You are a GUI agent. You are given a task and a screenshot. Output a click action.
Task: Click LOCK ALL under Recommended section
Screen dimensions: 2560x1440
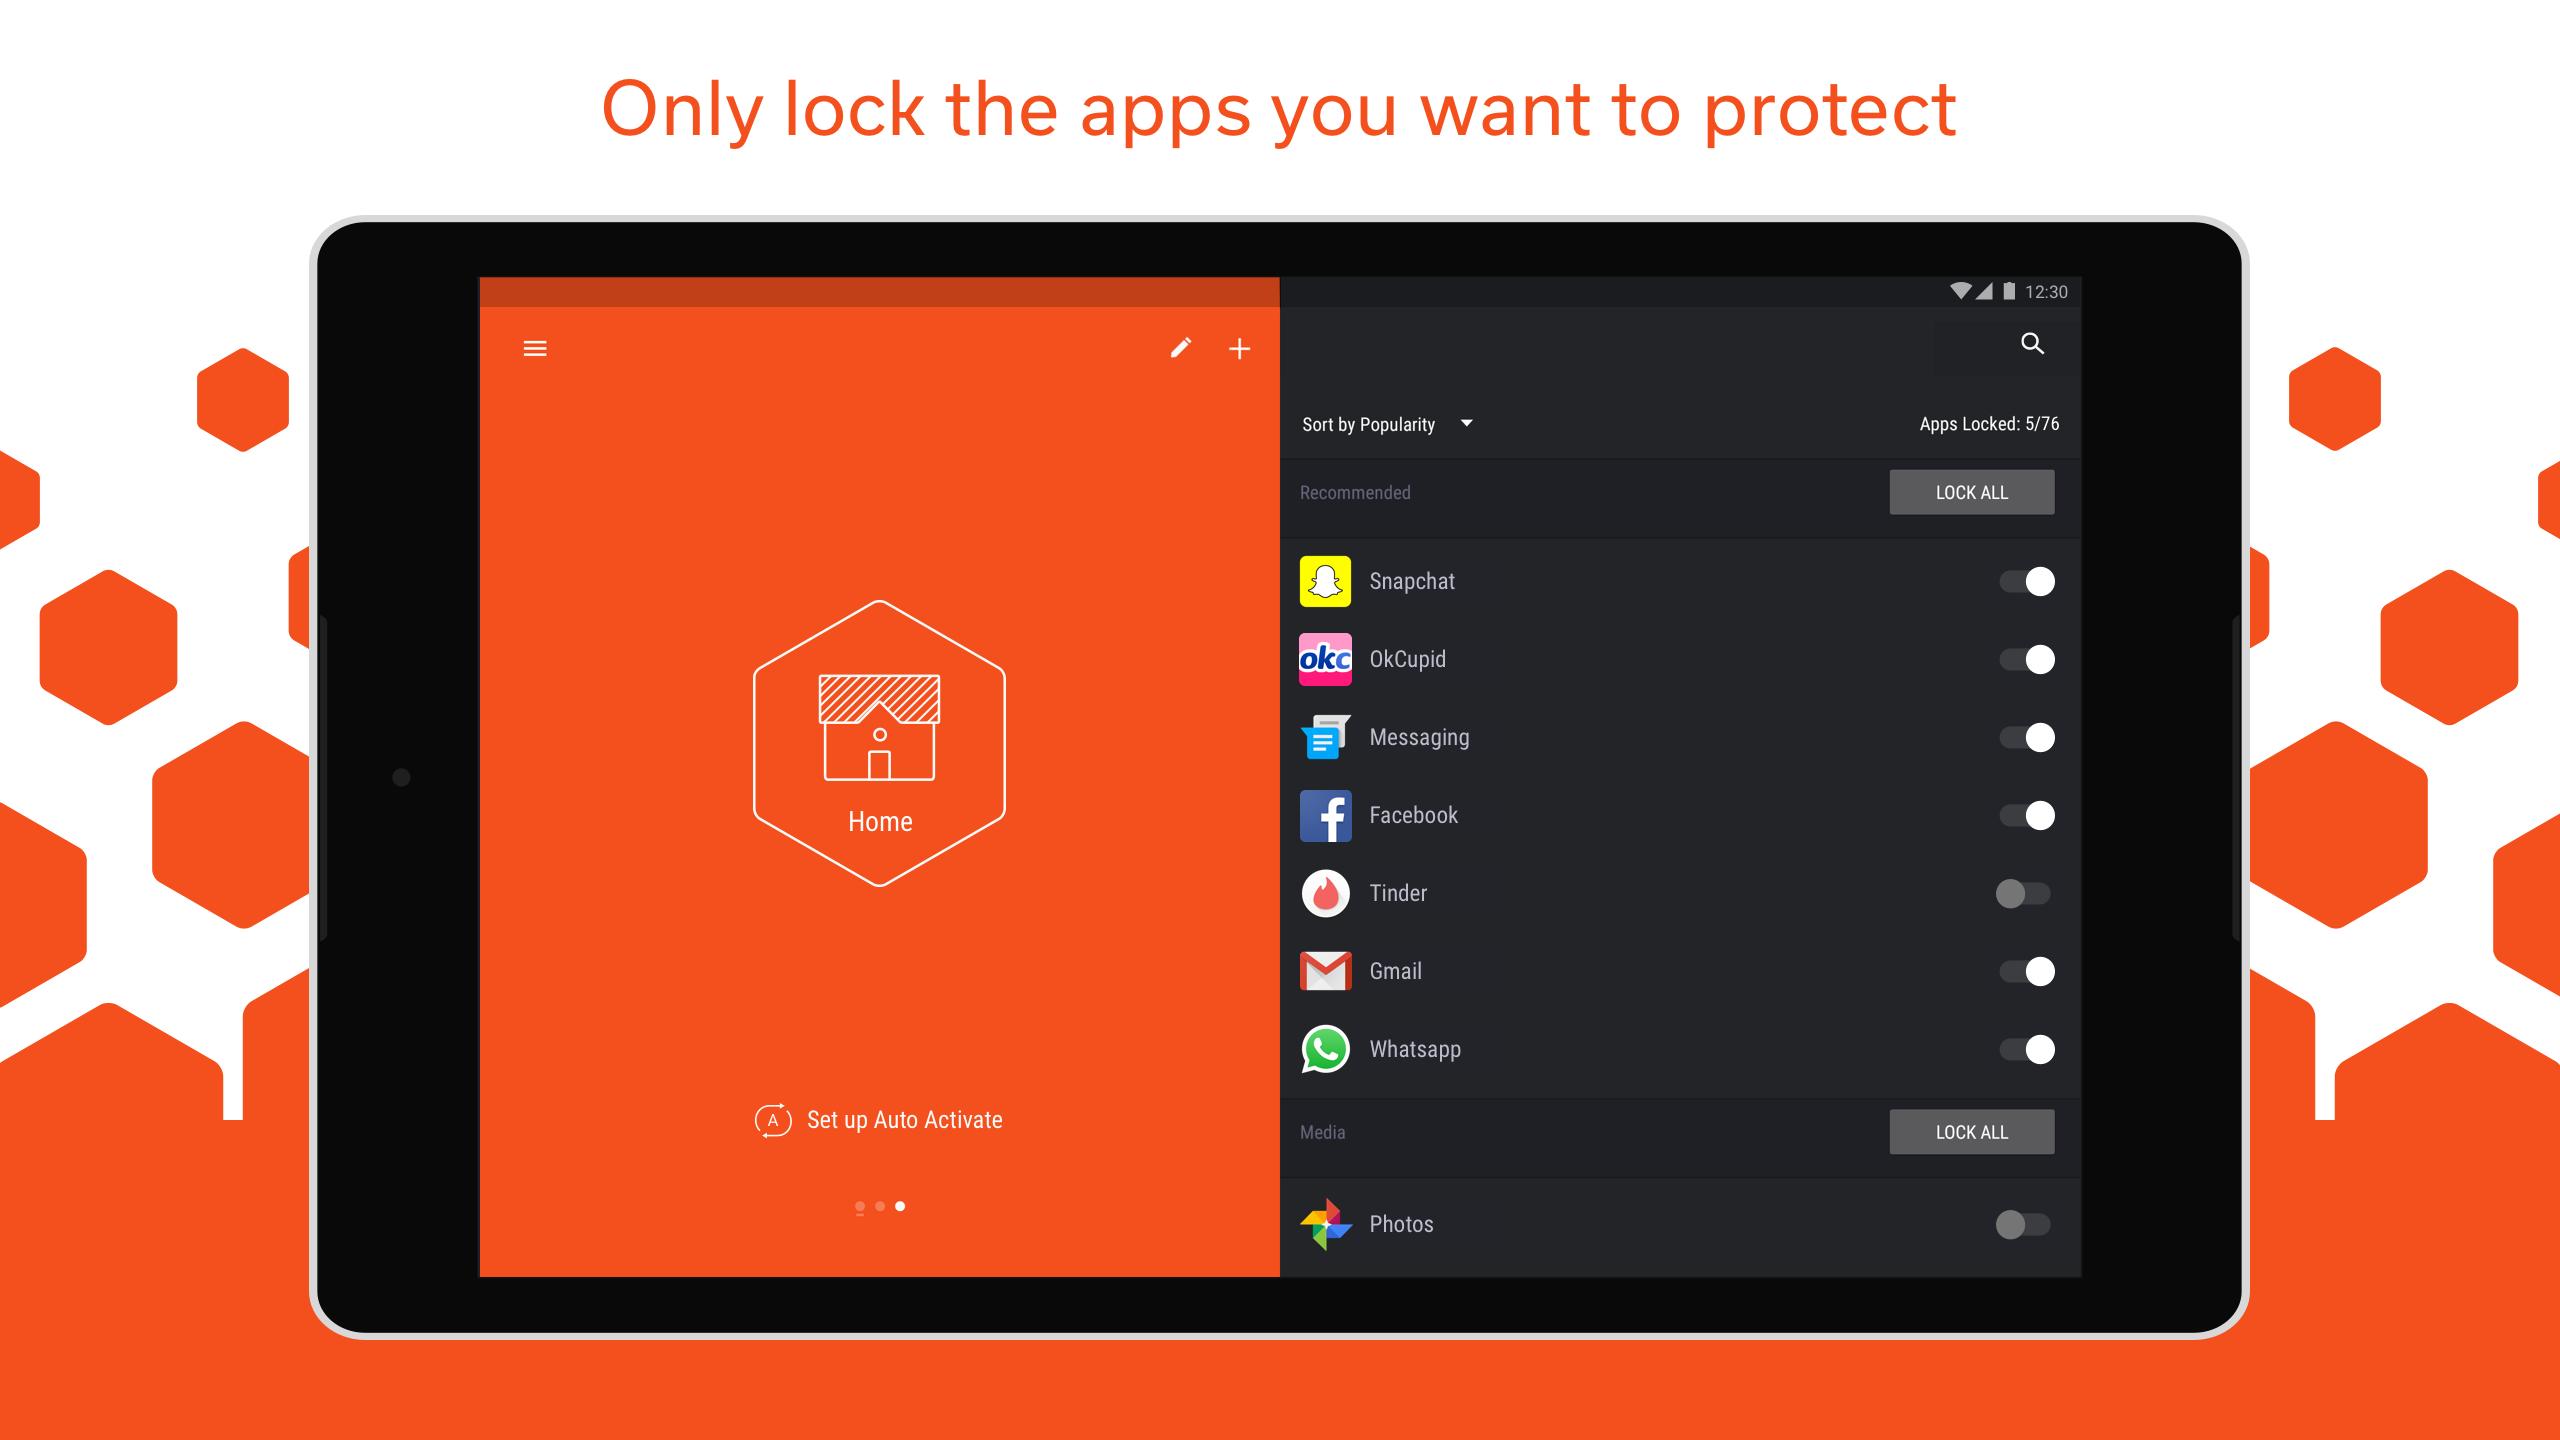pos(1971,492)
